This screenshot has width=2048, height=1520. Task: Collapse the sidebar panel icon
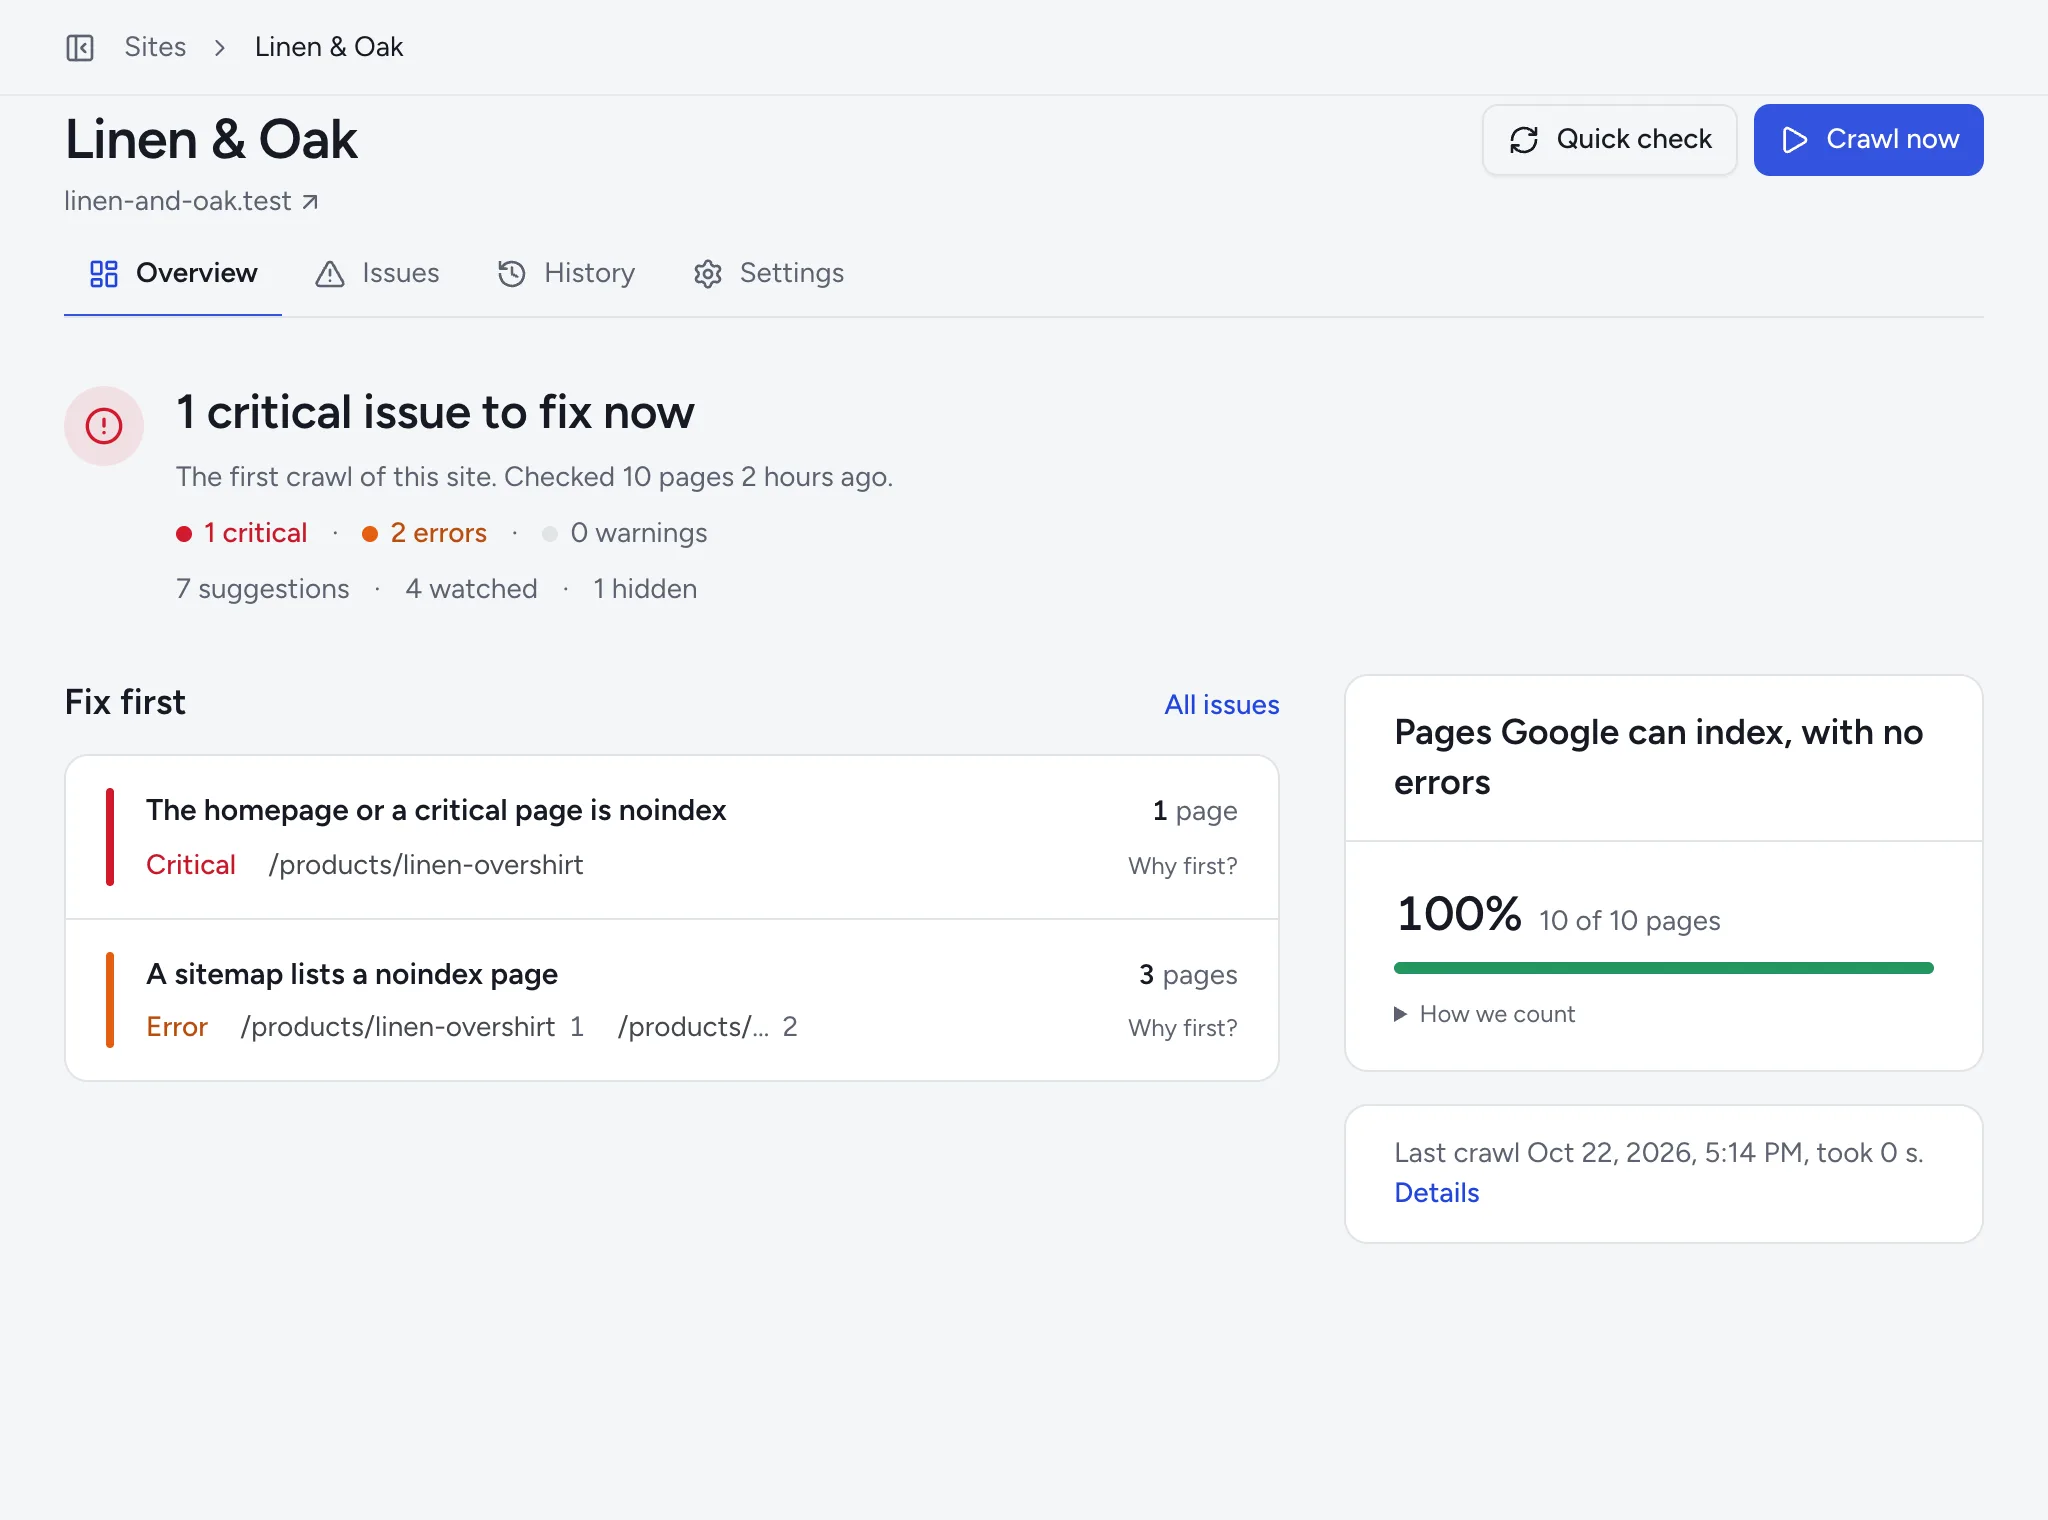[80, 47]
